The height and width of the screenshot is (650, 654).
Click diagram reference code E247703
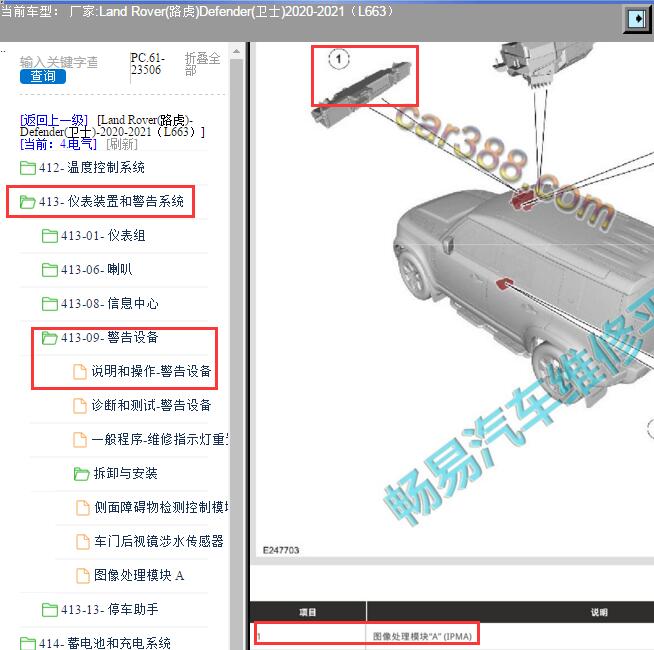281,550
